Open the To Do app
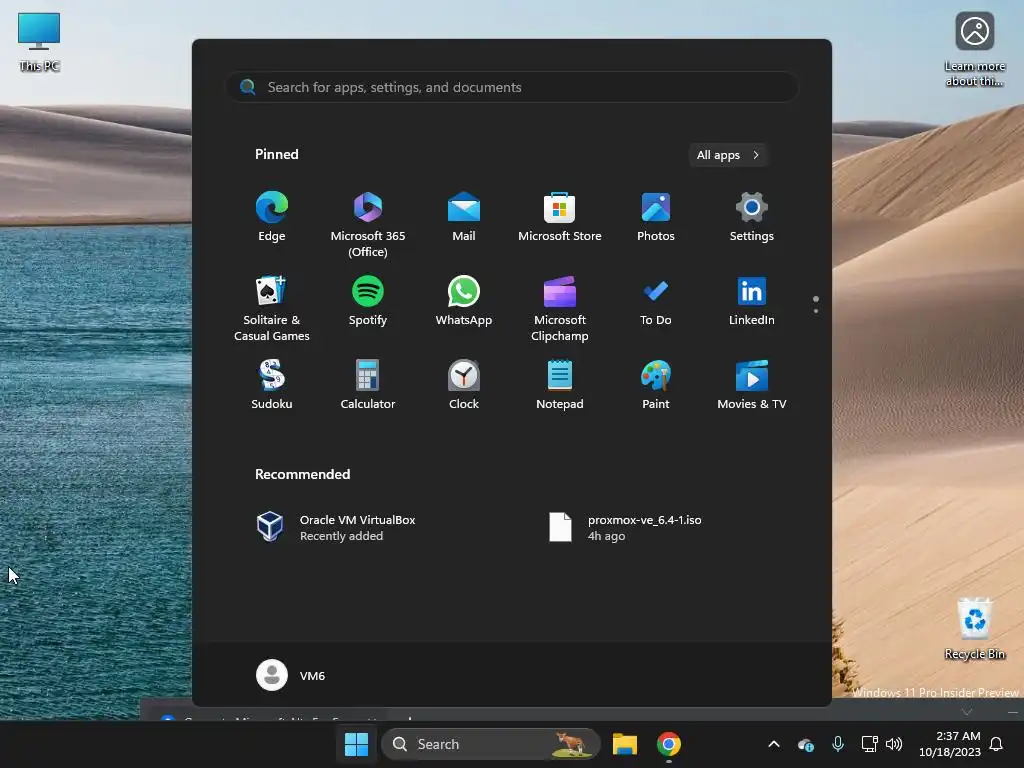This screenshot has height=768, width=1024. [x=656, y=302]
